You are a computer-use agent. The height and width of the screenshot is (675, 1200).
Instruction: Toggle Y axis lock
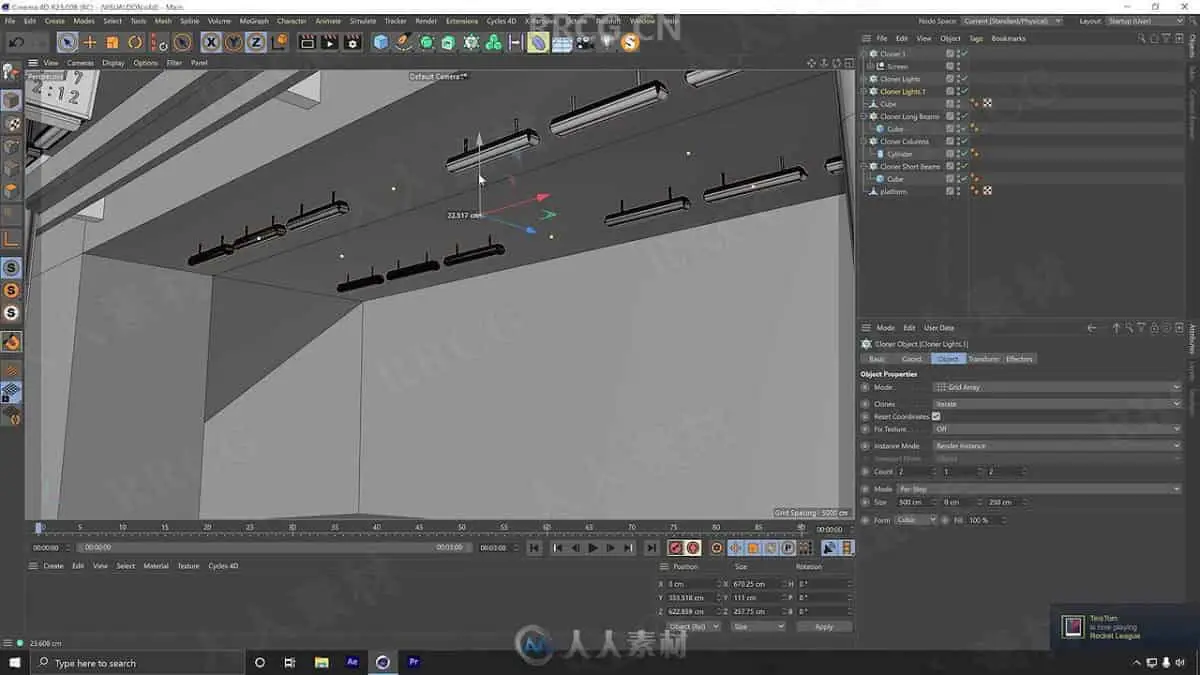click(233, 42)
